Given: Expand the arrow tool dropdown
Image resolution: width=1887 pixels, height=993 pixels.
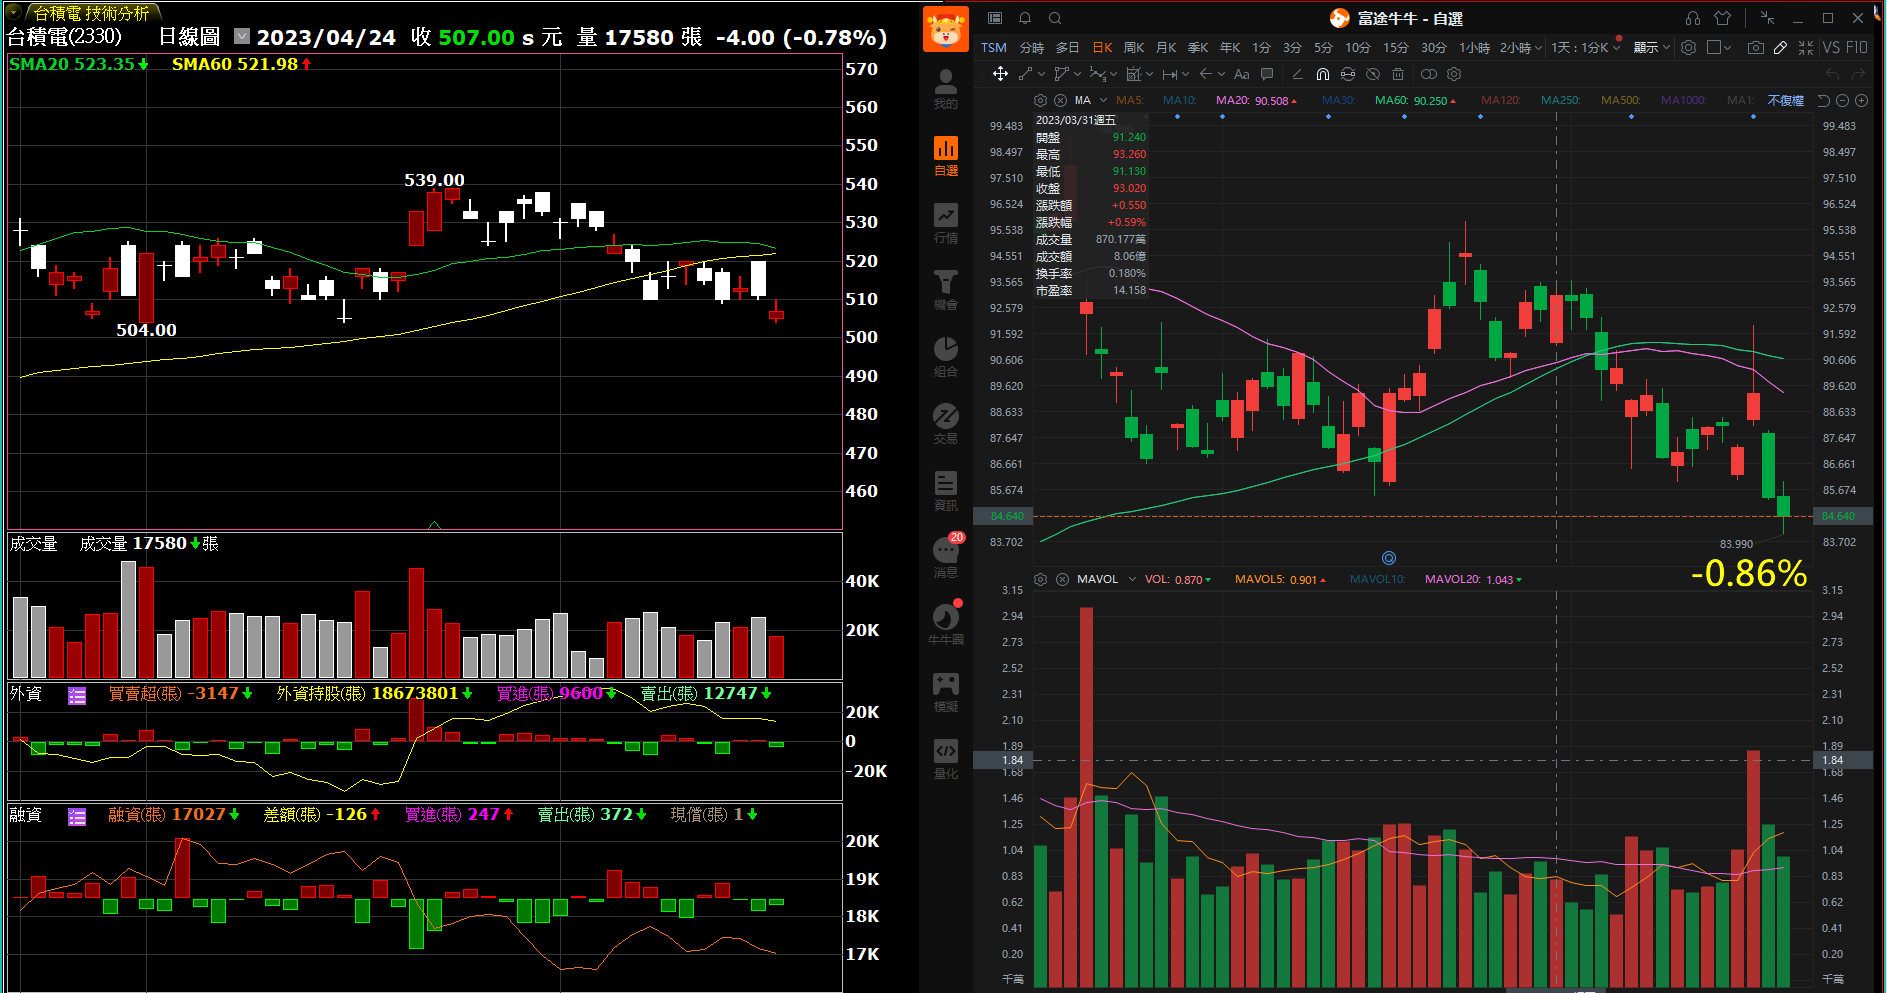Looking at the screenshot, I should tap(1221, 74).
